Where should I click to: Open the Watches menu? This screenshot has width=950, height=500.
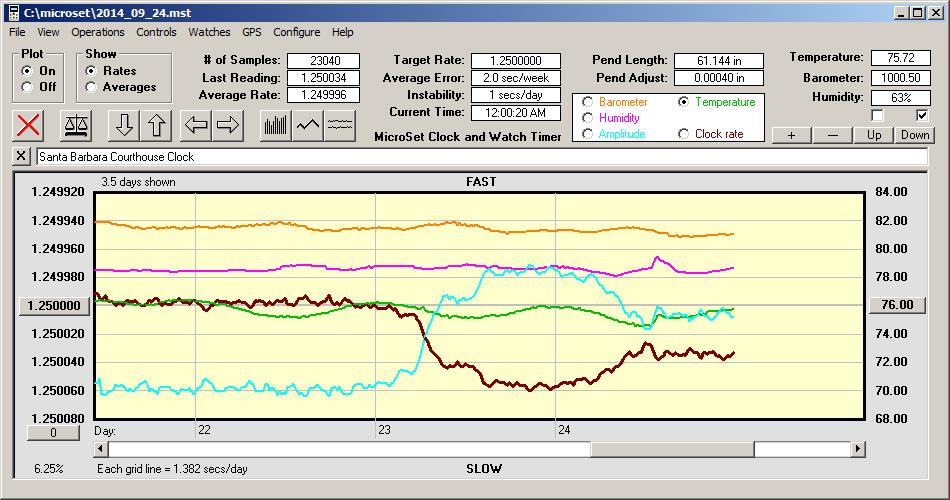point(209,32)
